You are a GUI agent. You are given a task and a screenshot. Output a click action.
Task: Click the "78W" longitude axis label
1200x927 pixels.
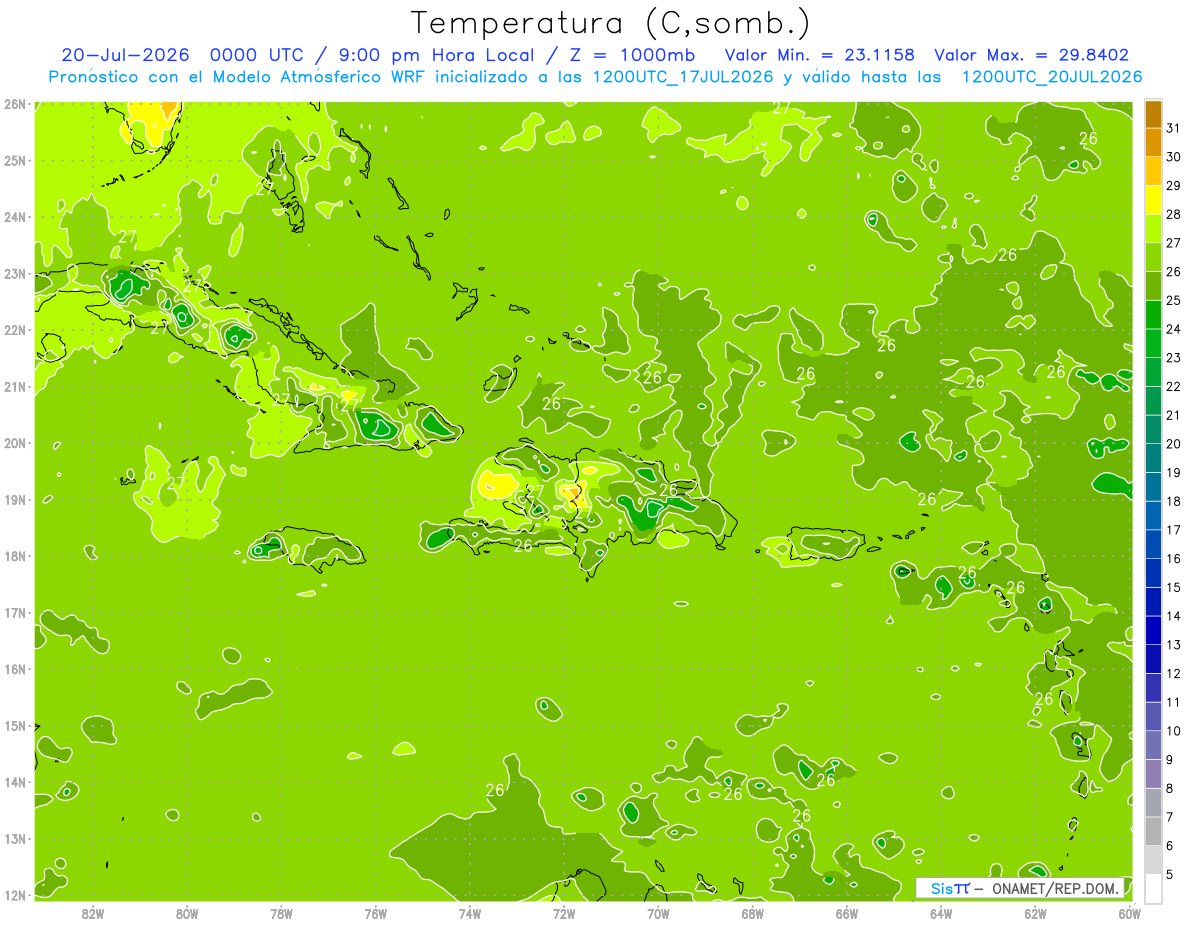point(281,913)
